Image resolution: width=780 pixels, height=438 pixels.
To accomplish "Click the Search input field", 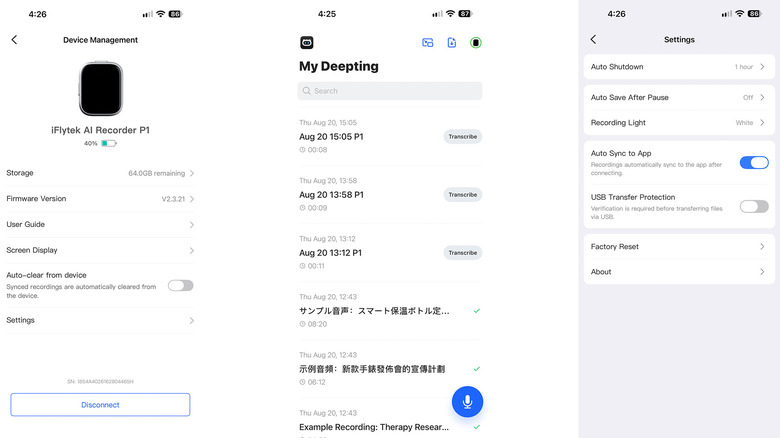I will pos(390,91).
